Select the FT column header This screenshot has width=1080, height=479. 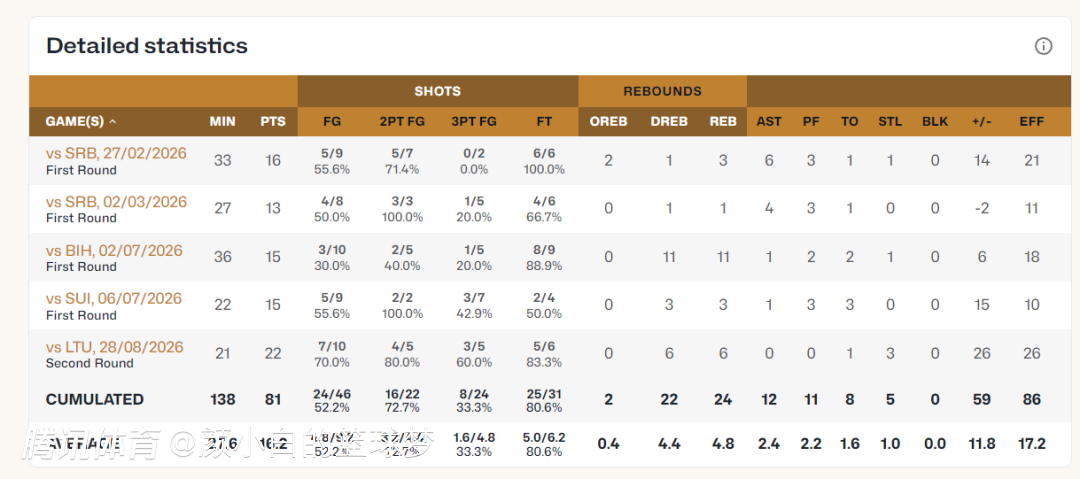click(544, 121)
